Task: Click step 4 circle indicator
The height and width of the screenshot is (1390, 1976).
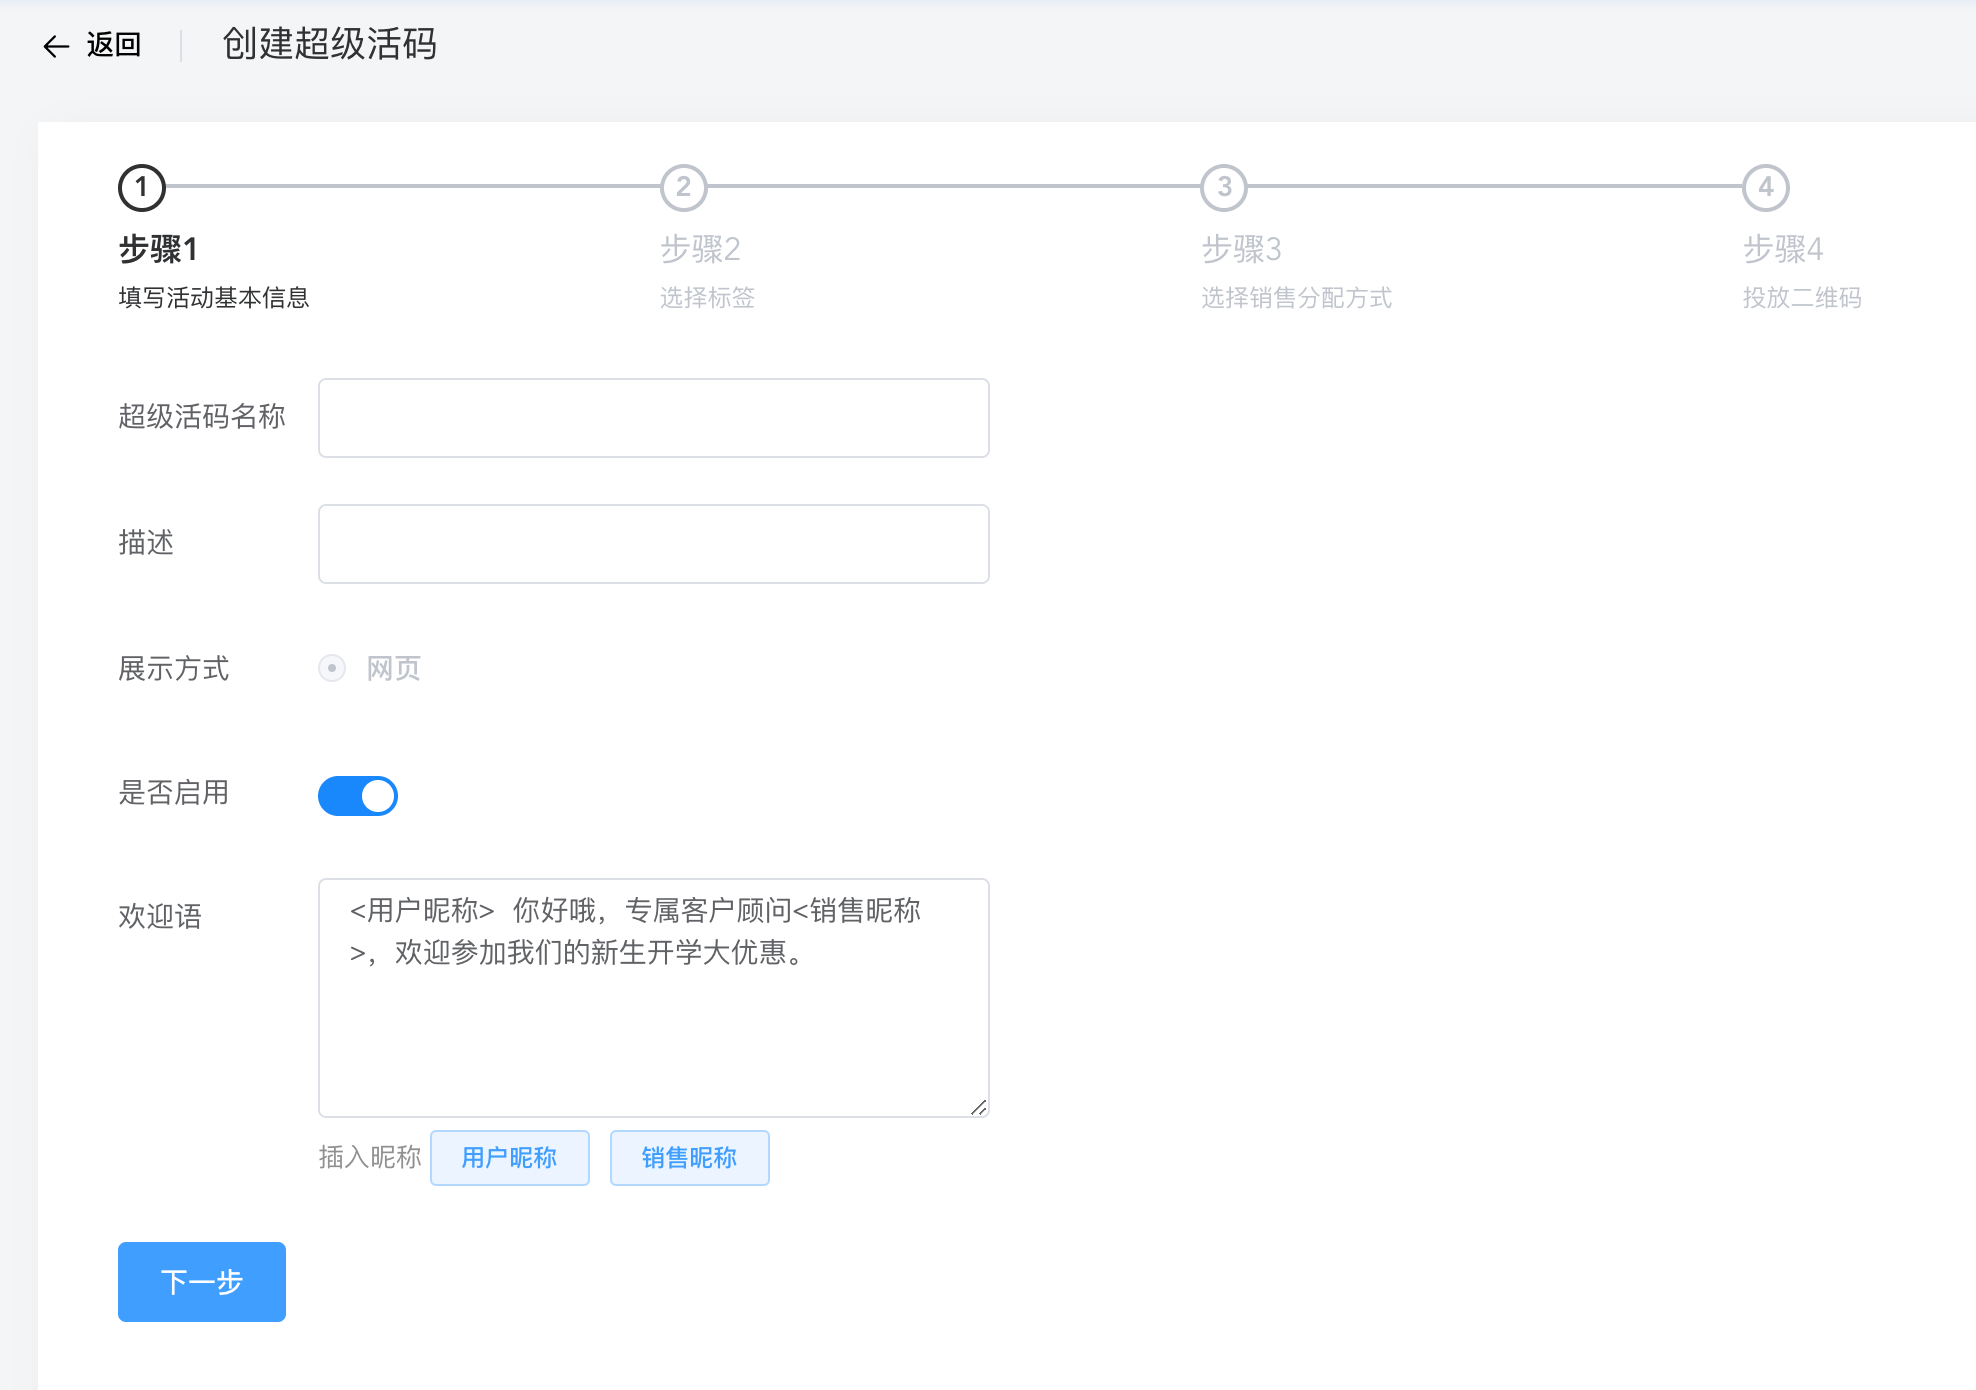Action: pyautogui.click(x=1765, y=187)
